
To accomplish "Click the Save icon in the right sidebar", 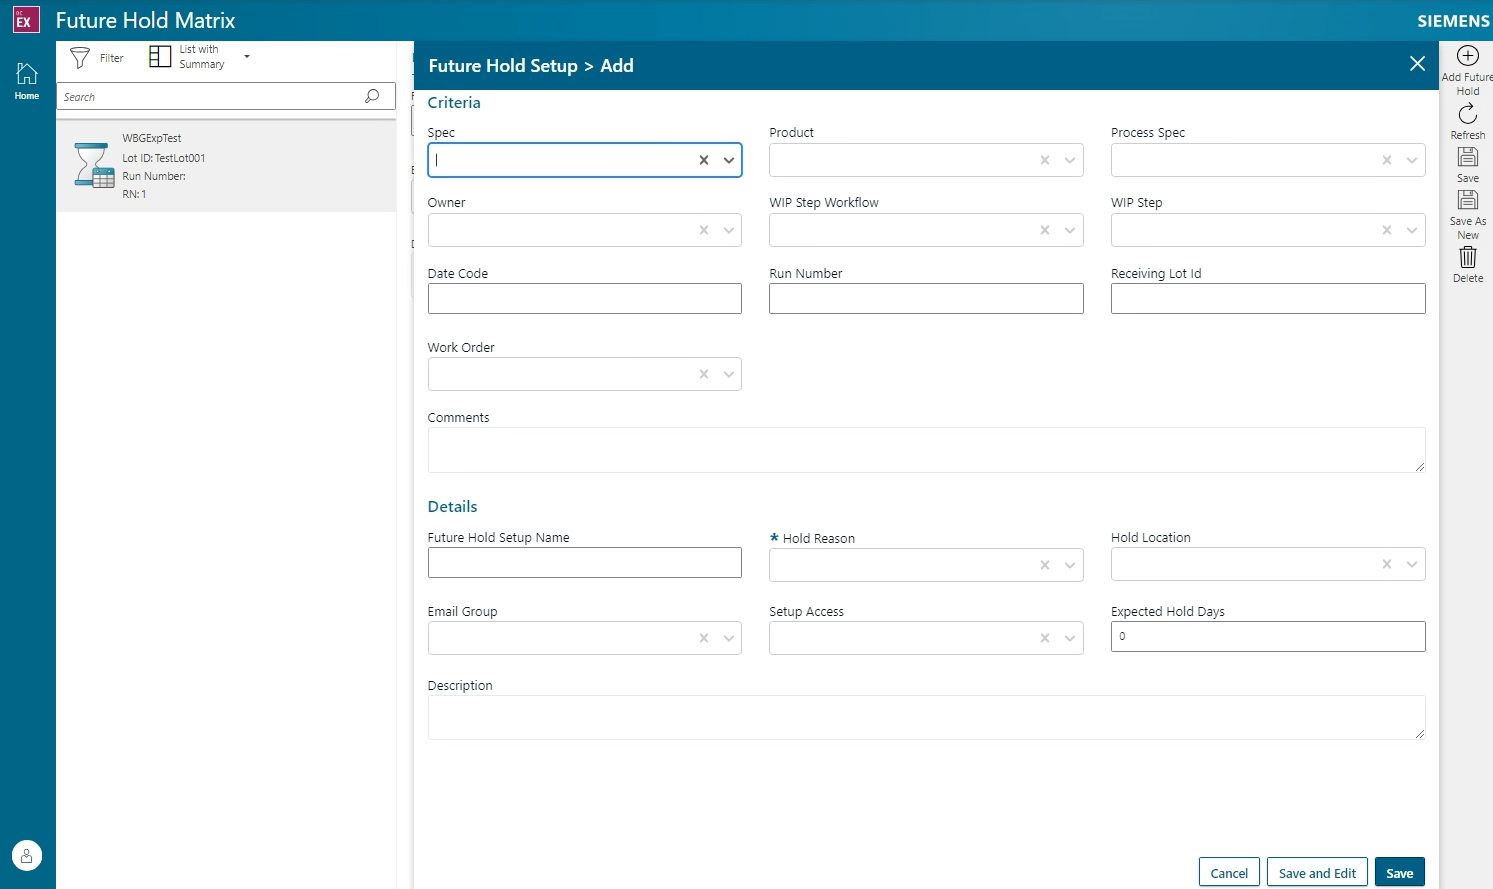I will pyautogui.click(x=1467, y=158).
